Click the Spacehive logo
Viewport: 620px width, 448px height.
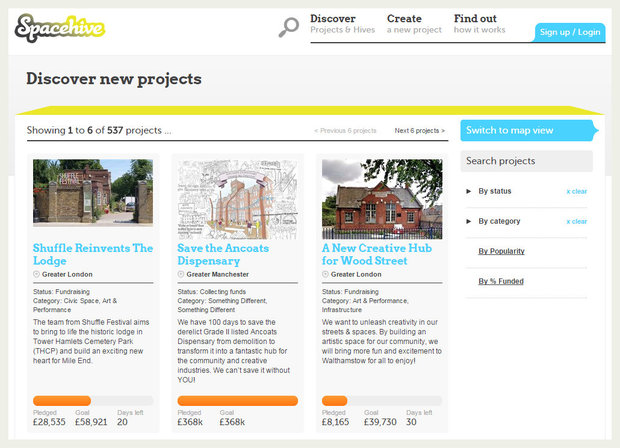point(60,27)
